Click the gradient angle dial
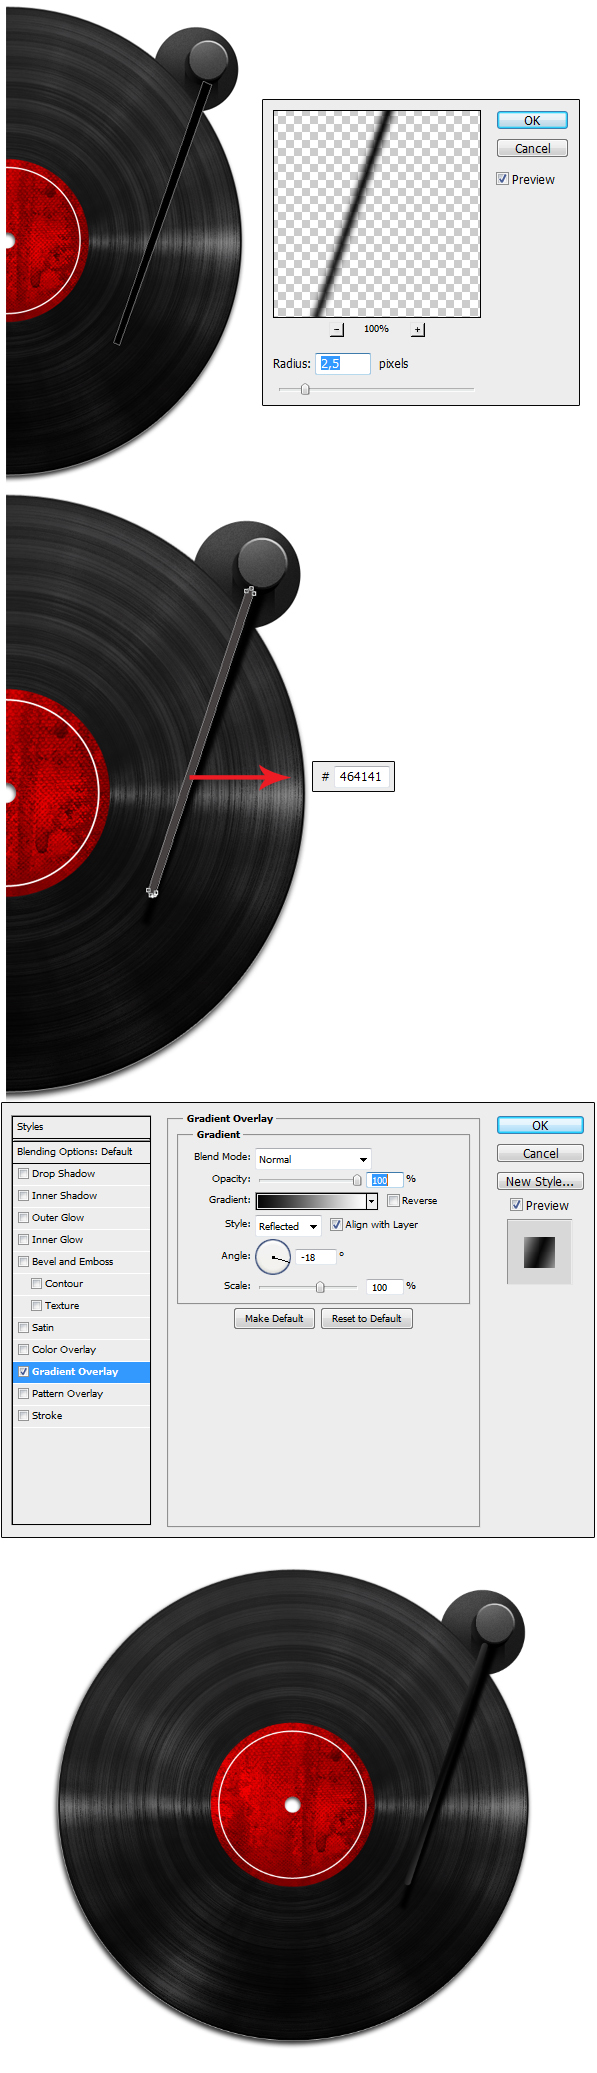This screenshot has height=2073, width=597. click(273, 1257)
